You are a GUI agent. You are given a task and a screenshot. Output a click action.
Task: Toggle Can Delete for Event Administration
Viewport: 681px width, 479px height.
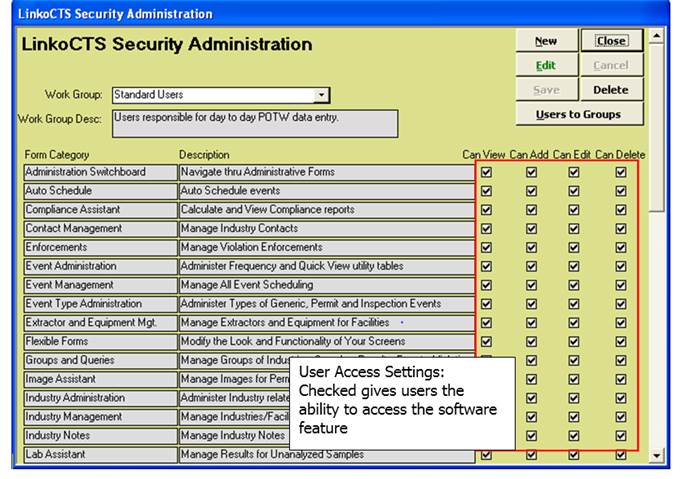tap(620, 267)
